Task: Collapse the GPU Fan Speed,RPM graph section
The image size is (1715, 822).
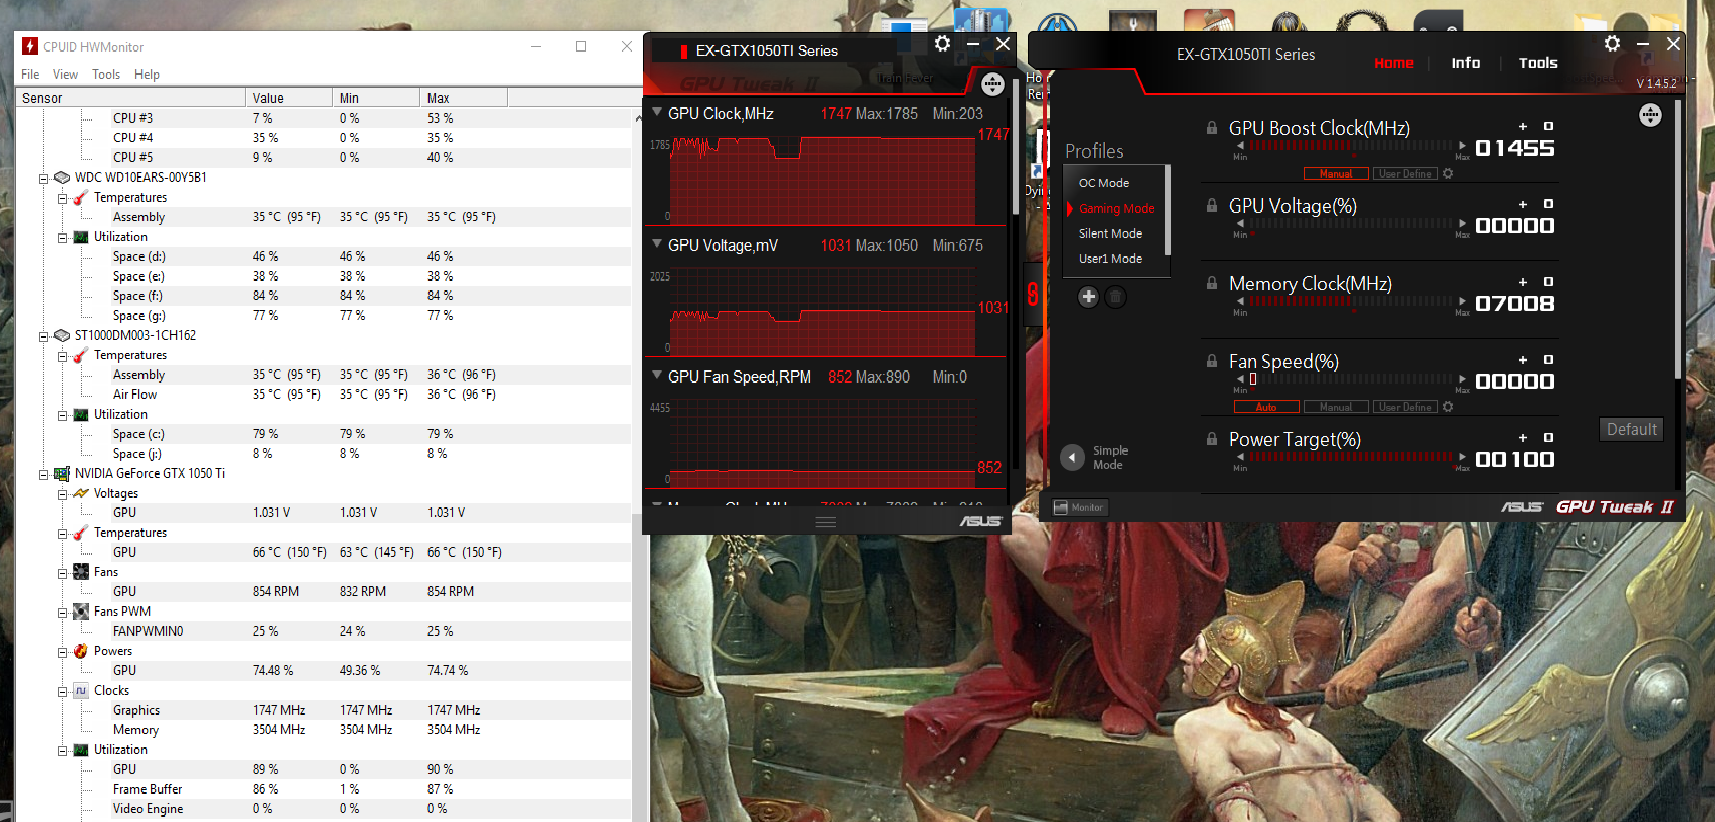Action: point(657,376)
